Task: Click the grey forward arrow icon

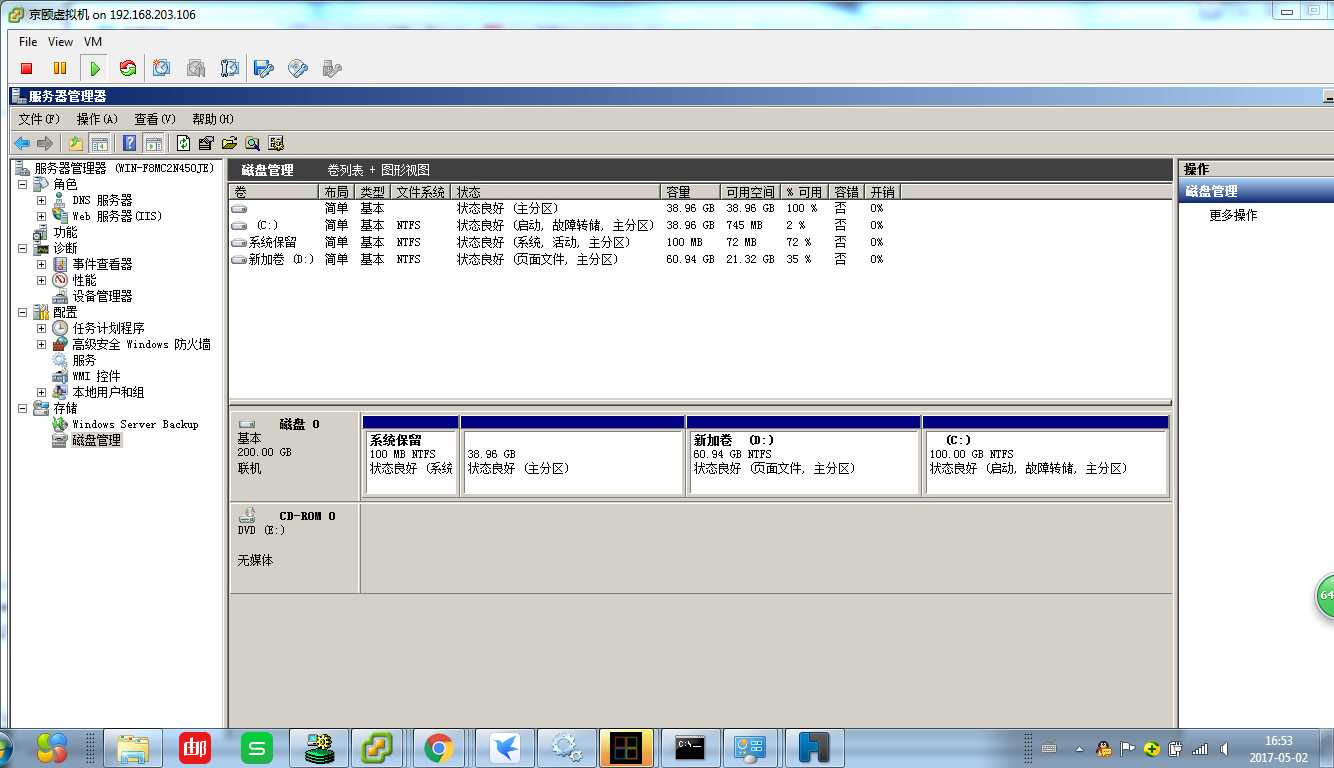Action: point(44,143)
